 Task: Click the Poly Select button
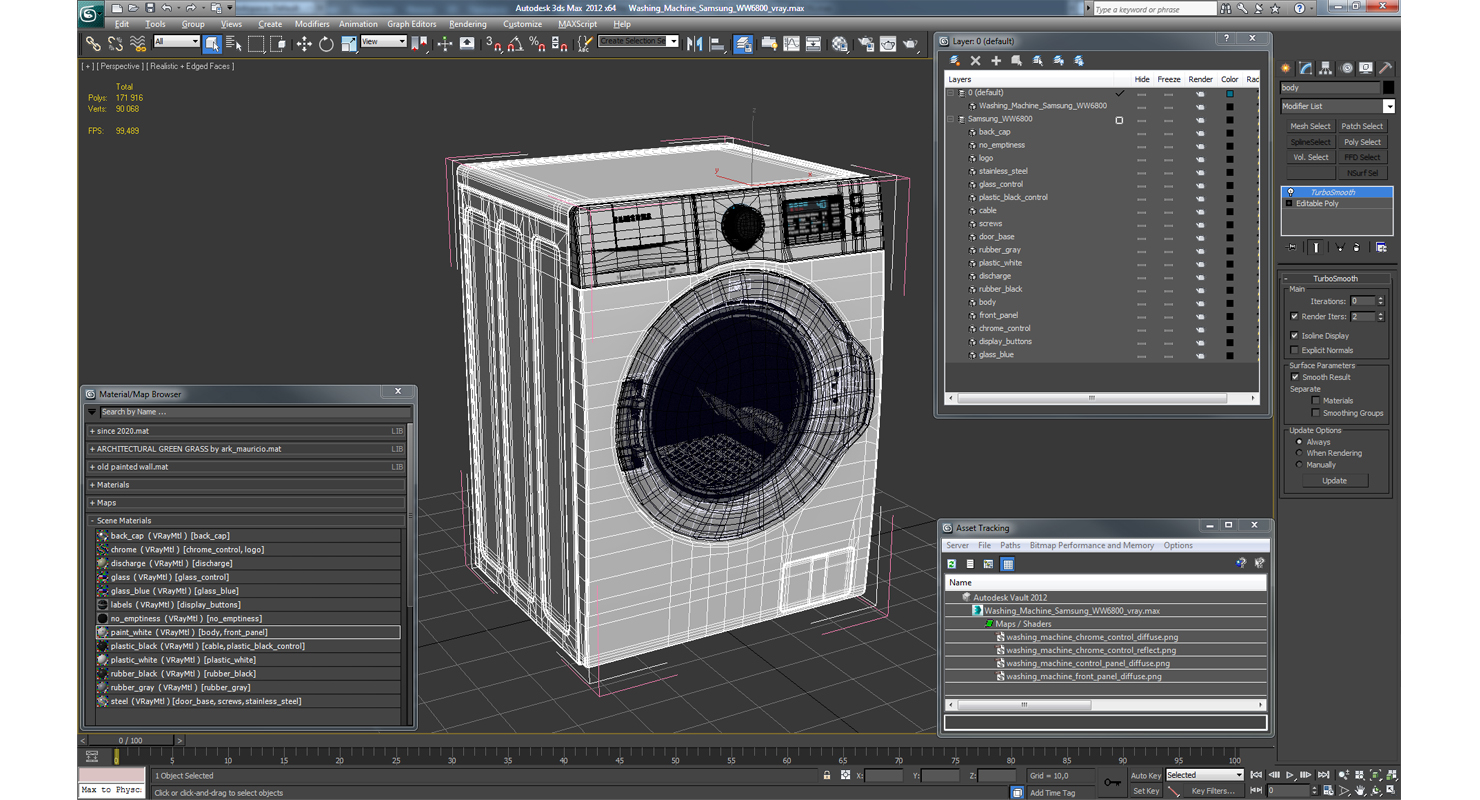coord(1362,142)
